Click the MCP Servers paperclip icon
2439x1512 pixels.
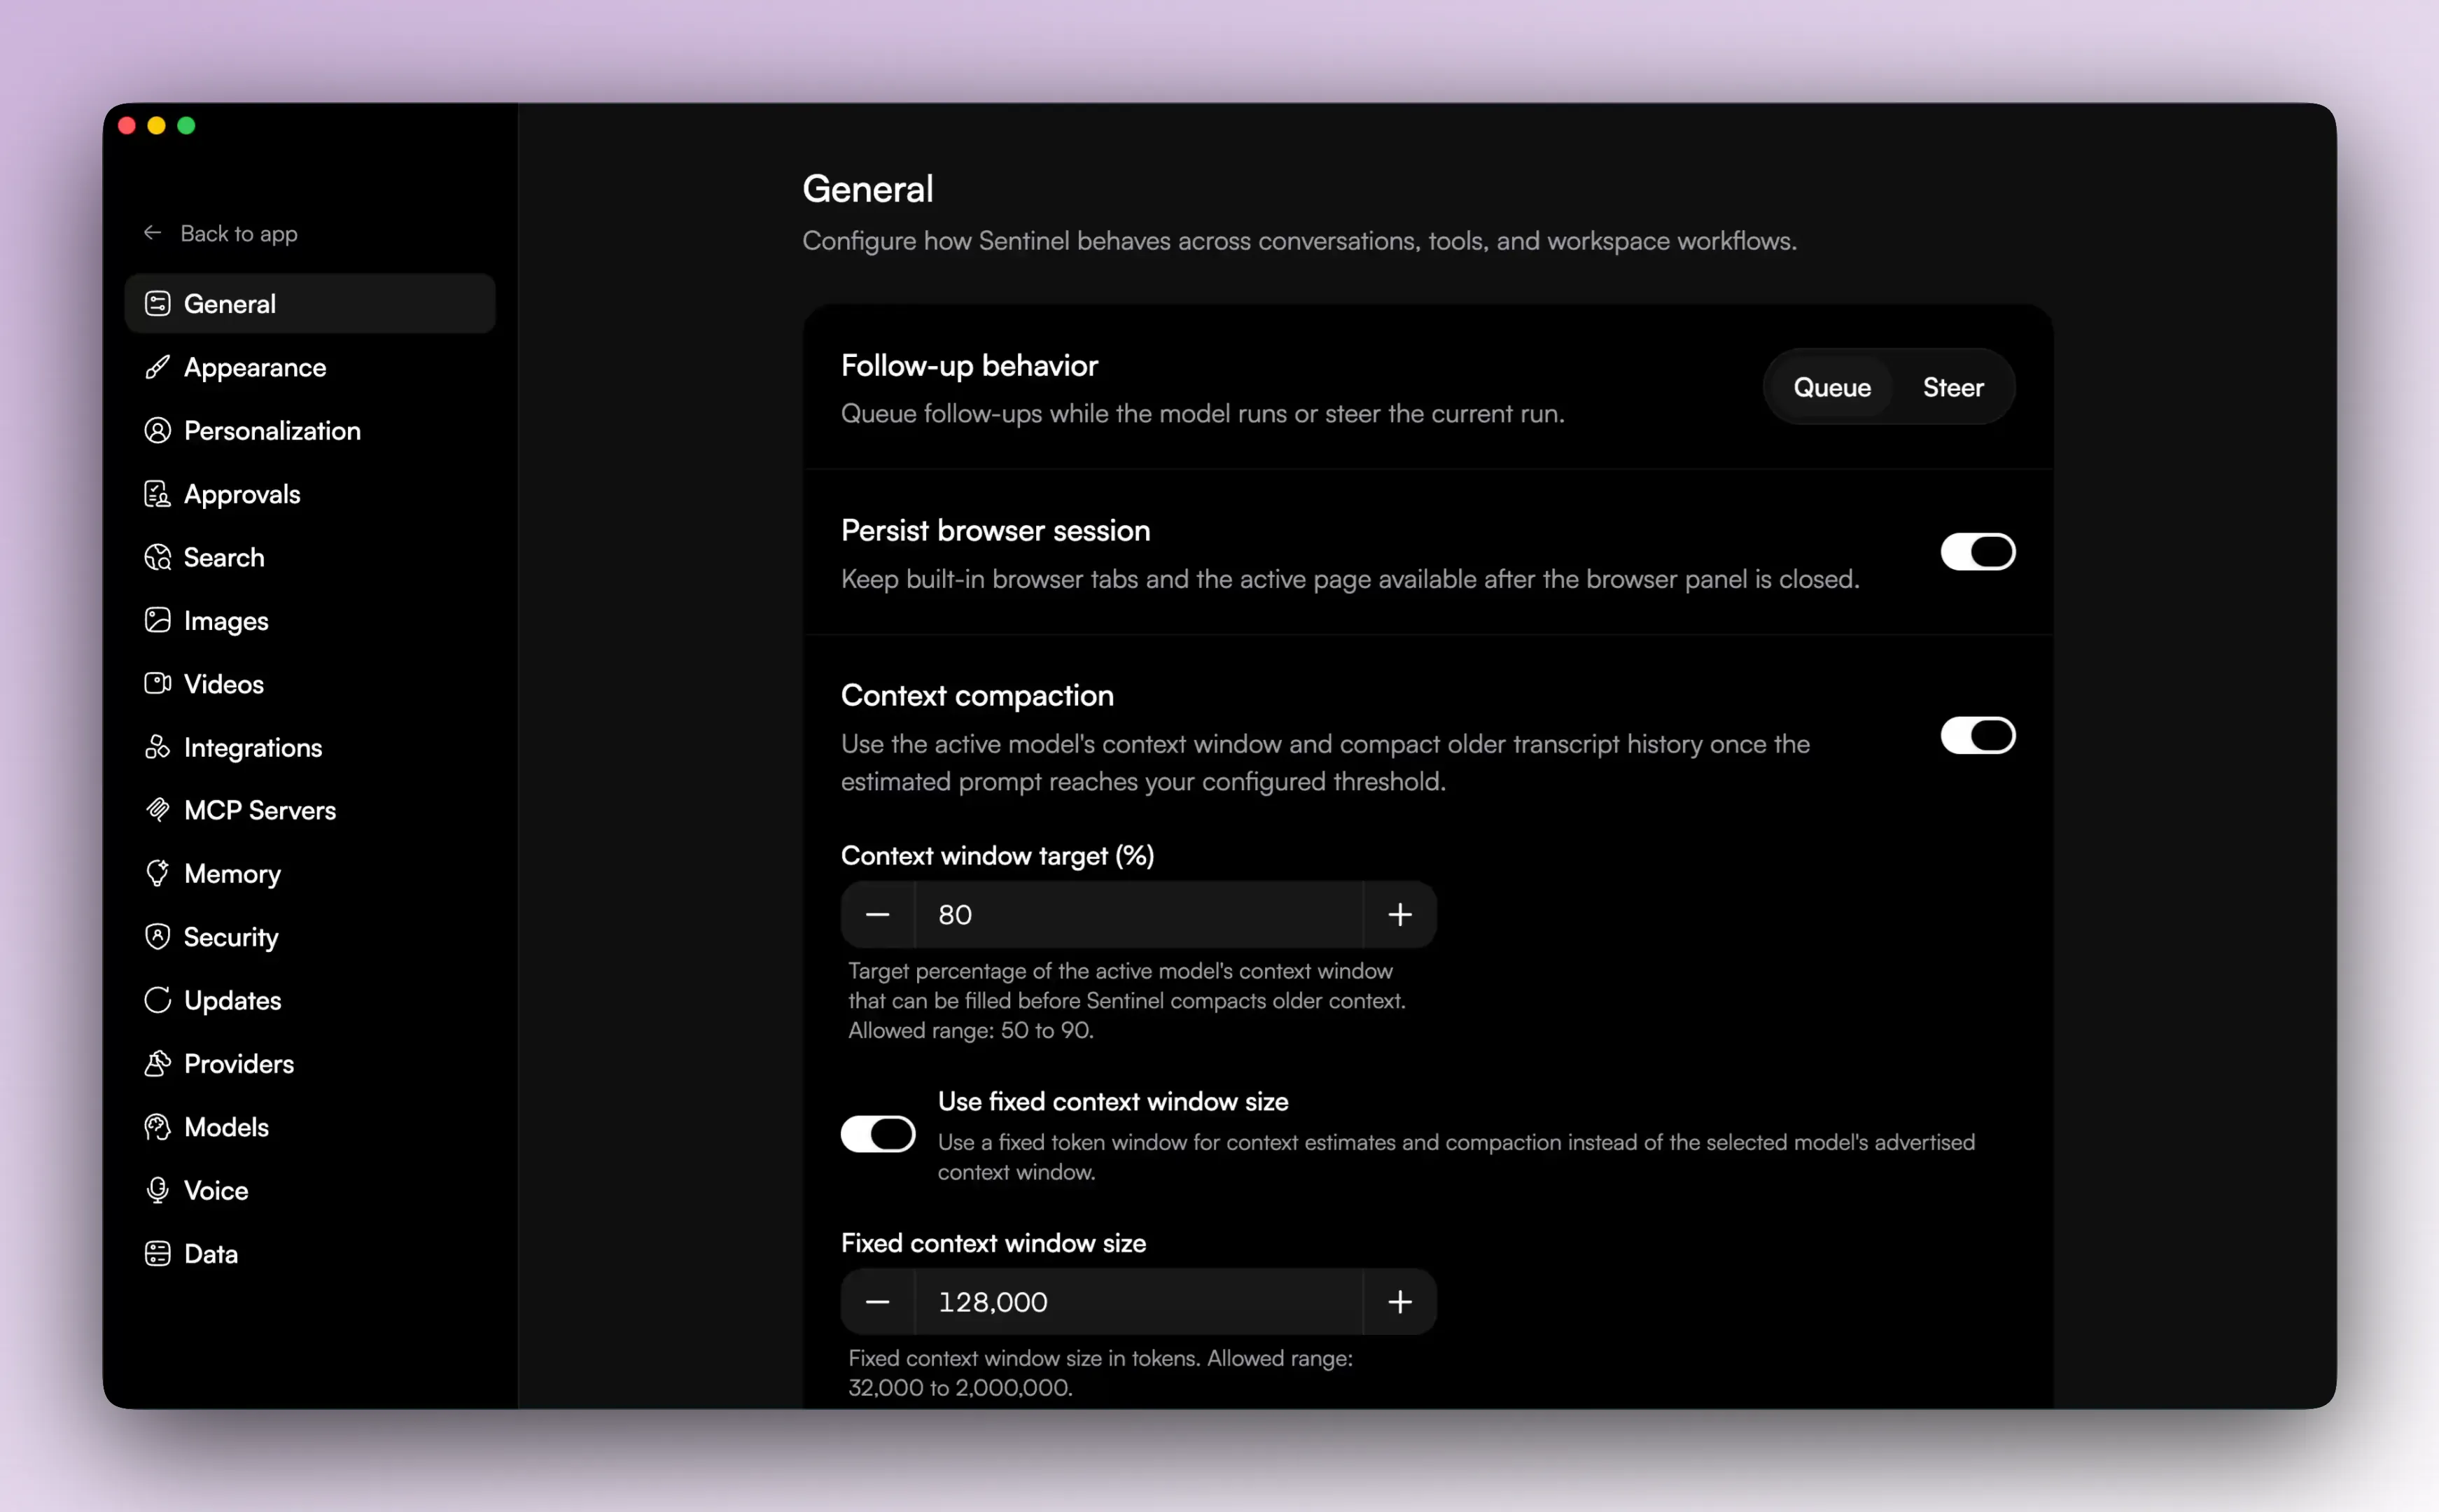158,810
